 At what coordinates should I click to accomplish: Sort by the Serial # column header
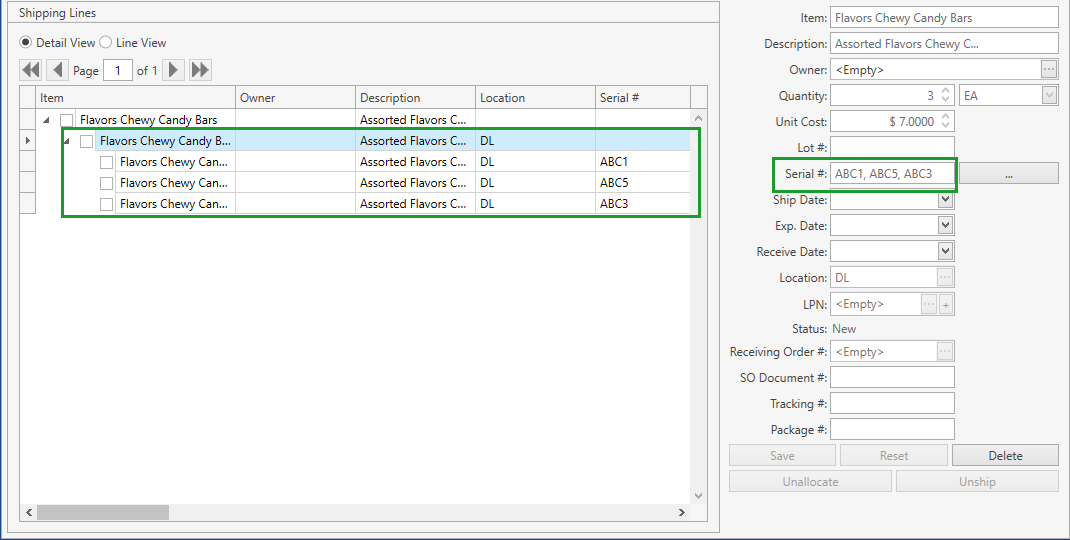(x=642, y=98)
